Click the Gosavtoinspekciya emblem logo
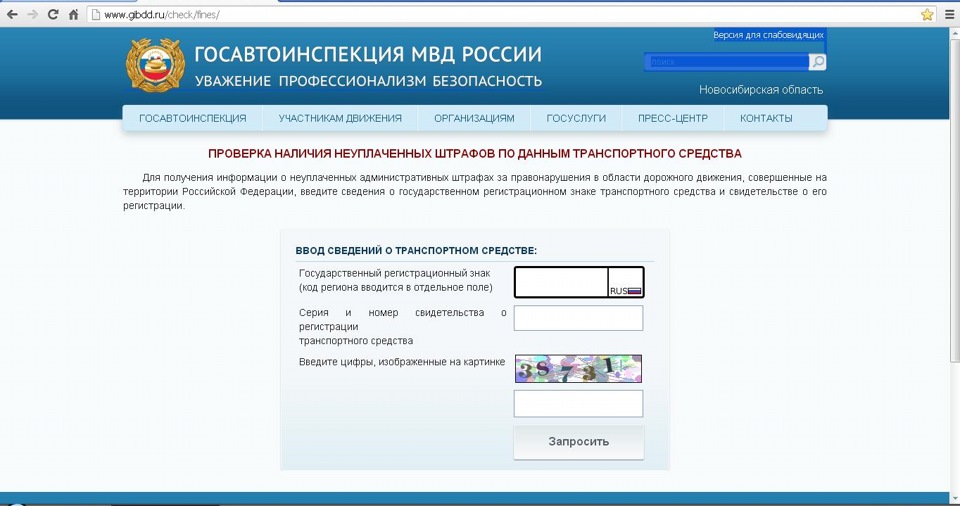960x506 pixels. tap(155, 65)
